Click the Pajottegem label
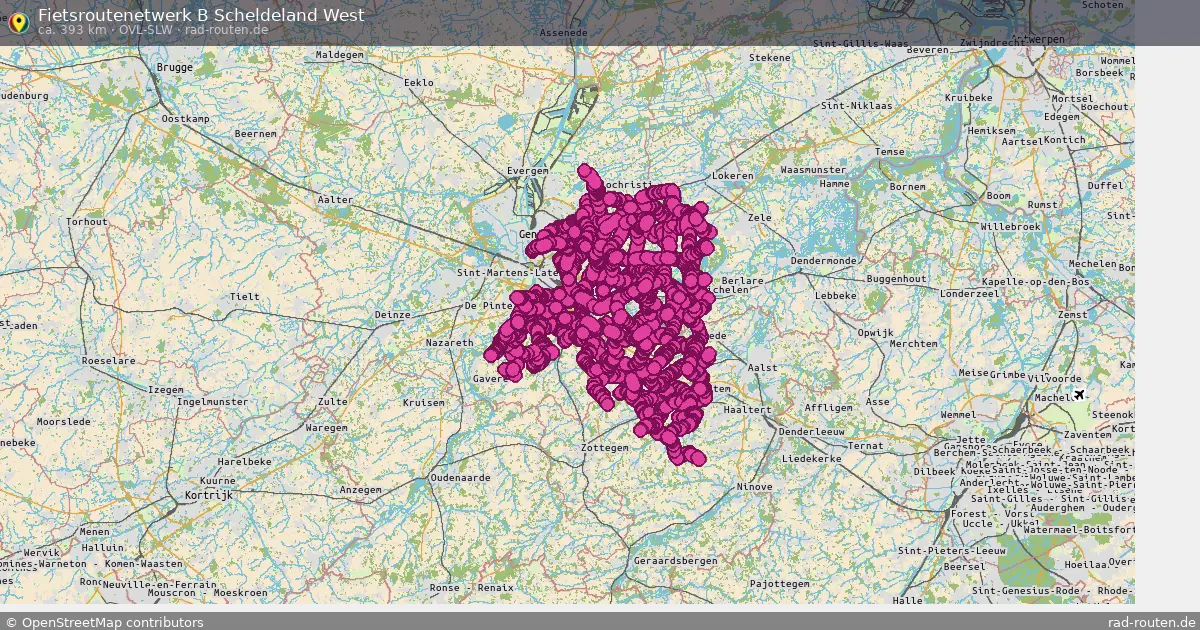The height and width of the screenshot is (630, 1200). tap(779, 582)
